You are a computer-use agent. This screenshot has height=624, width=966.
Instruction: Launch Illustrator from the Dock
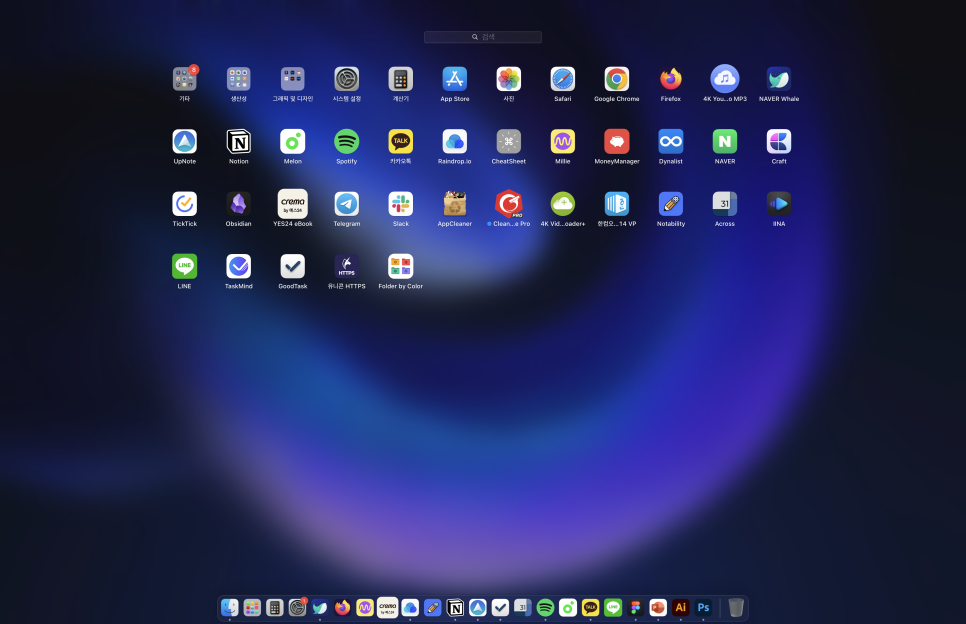681,608
